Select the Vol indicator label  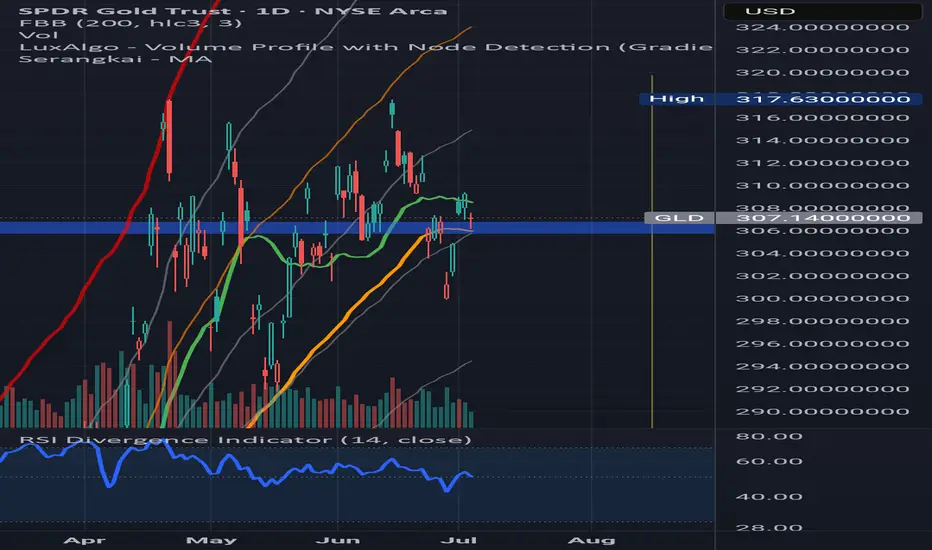pyautogui.click(x=39, y=35)
